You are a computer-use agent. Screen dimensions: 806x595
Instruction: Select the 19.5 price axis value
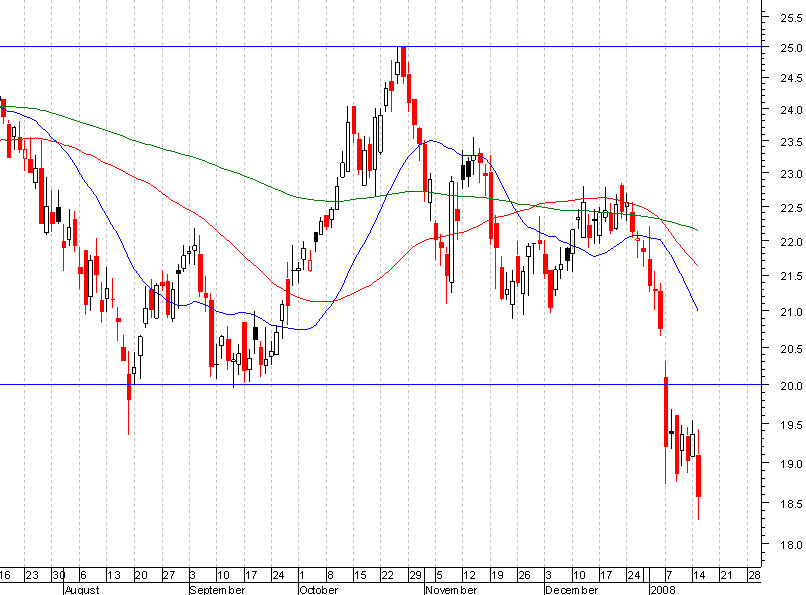tap(791, 424)
